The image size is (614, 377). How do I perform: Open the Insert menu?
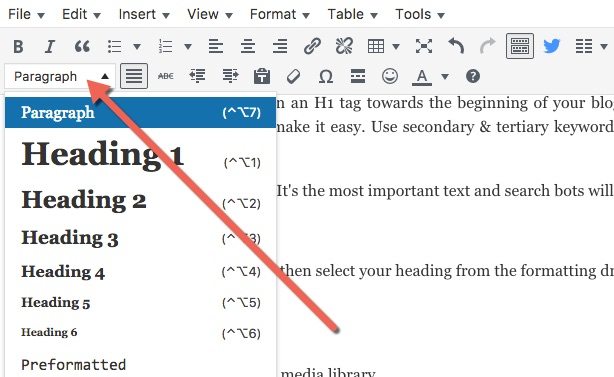tap(144, 14)
